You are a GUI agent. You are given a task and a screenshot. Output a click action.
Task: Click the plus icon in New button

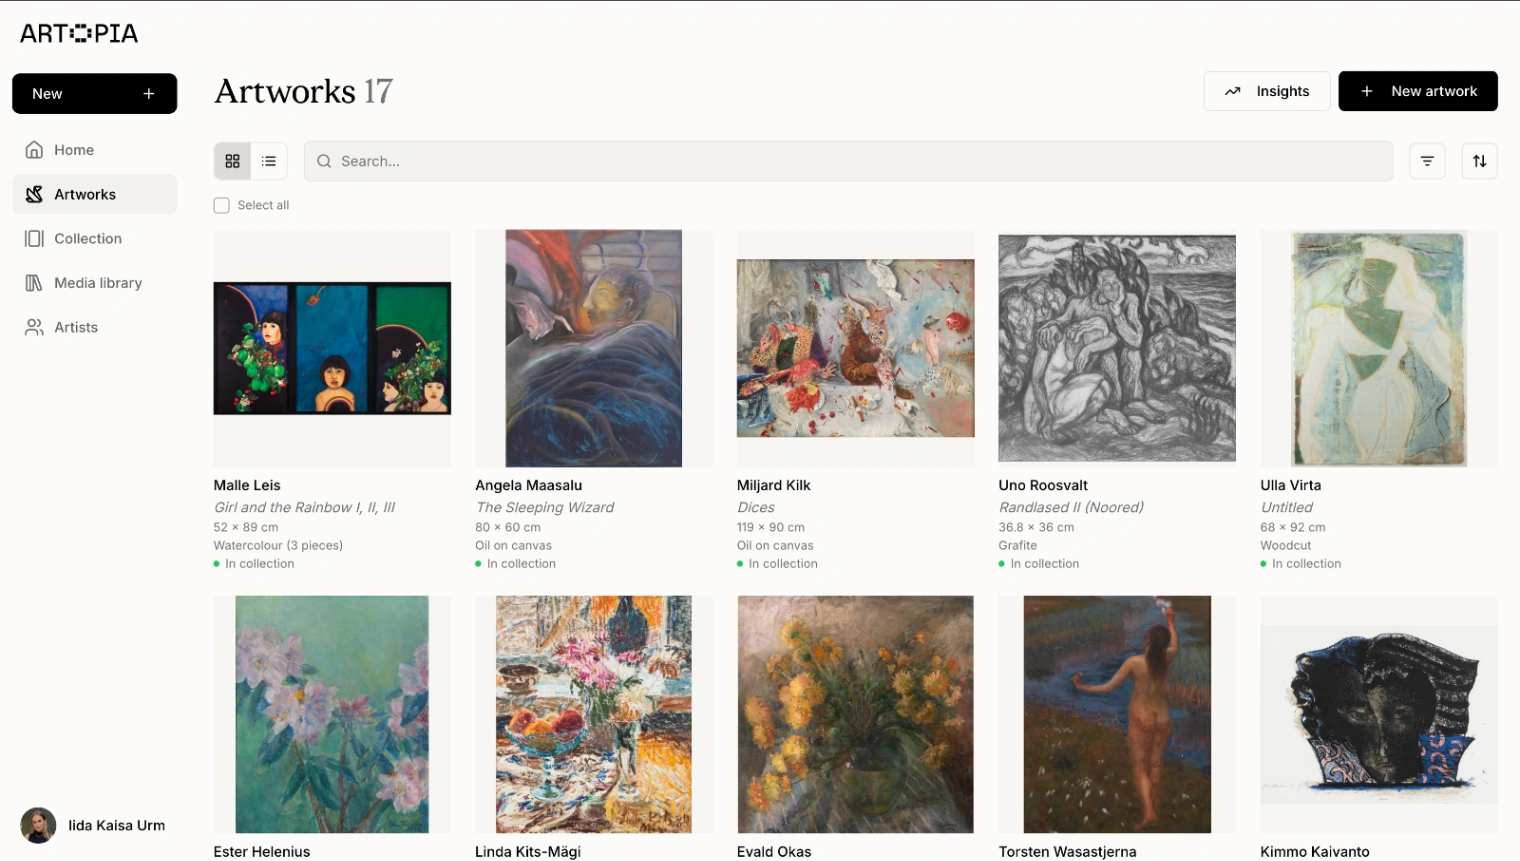click(x=149, y=94)
